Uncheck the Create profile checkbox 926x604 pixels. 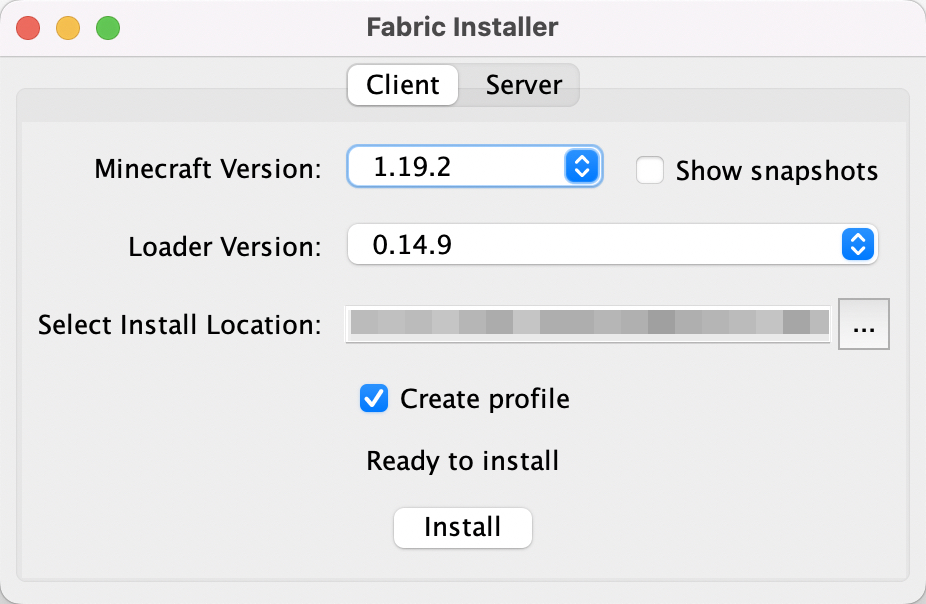pyautogui.click(x=374, y=399)
